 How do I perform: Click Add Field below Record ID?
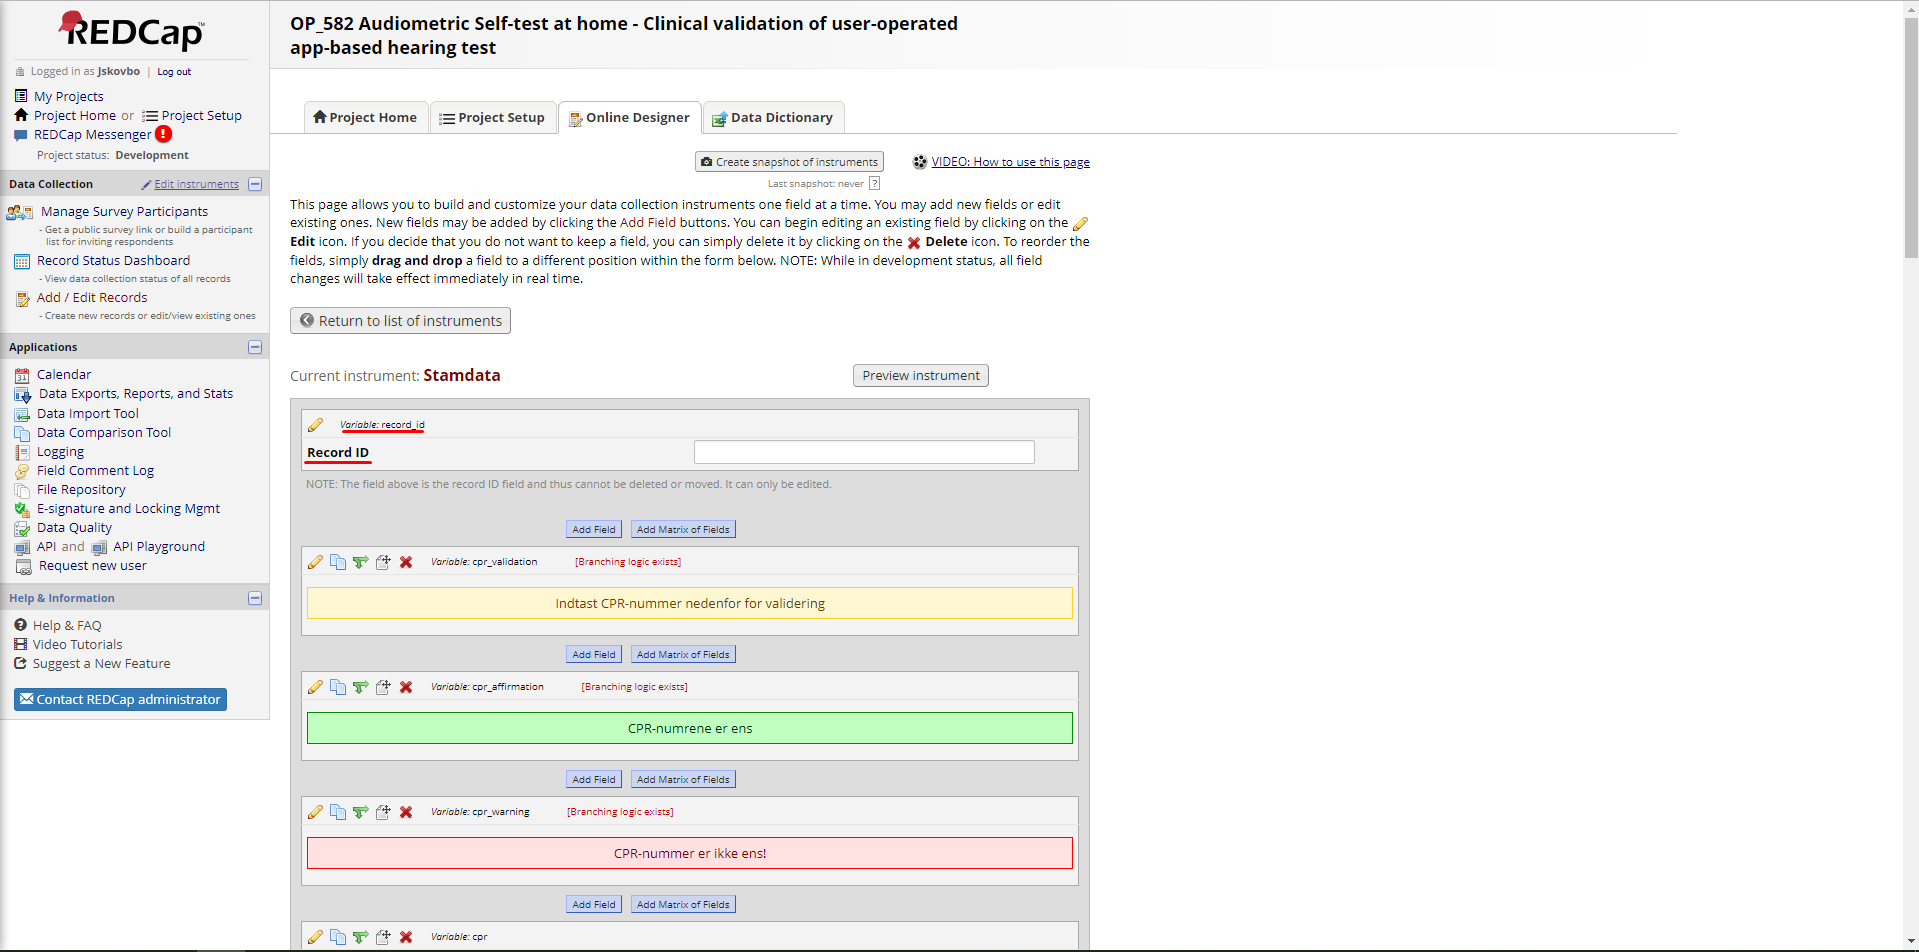[594, 529]
